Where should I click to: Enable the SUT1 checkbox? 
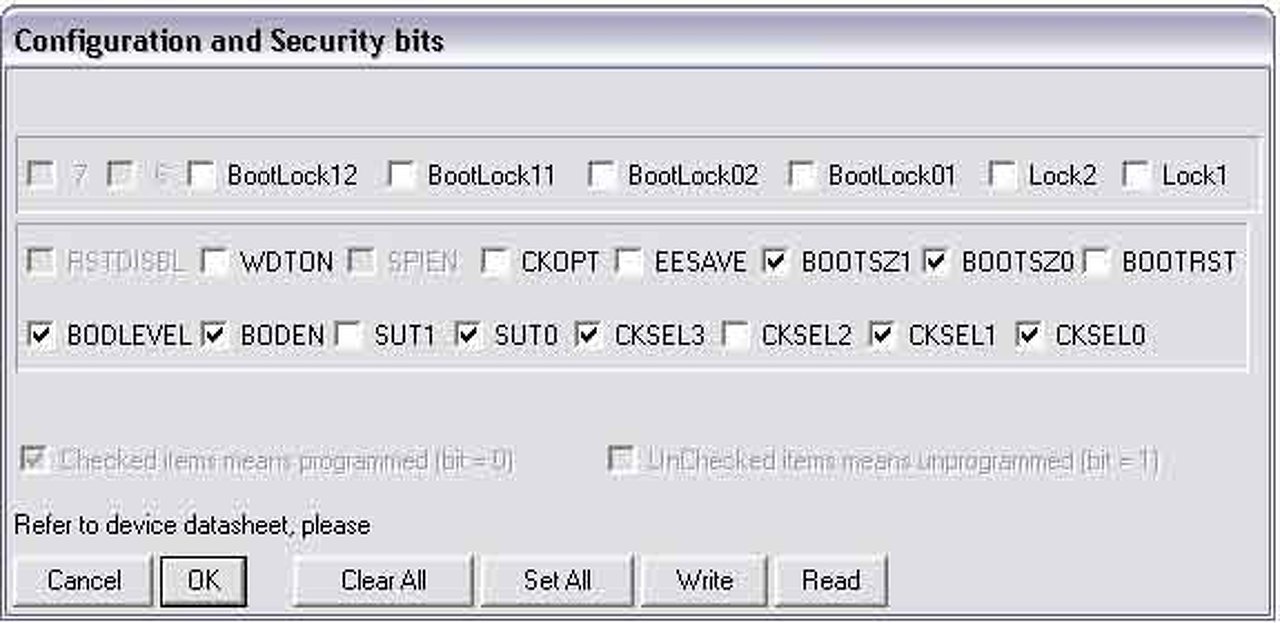click(348, 336)
